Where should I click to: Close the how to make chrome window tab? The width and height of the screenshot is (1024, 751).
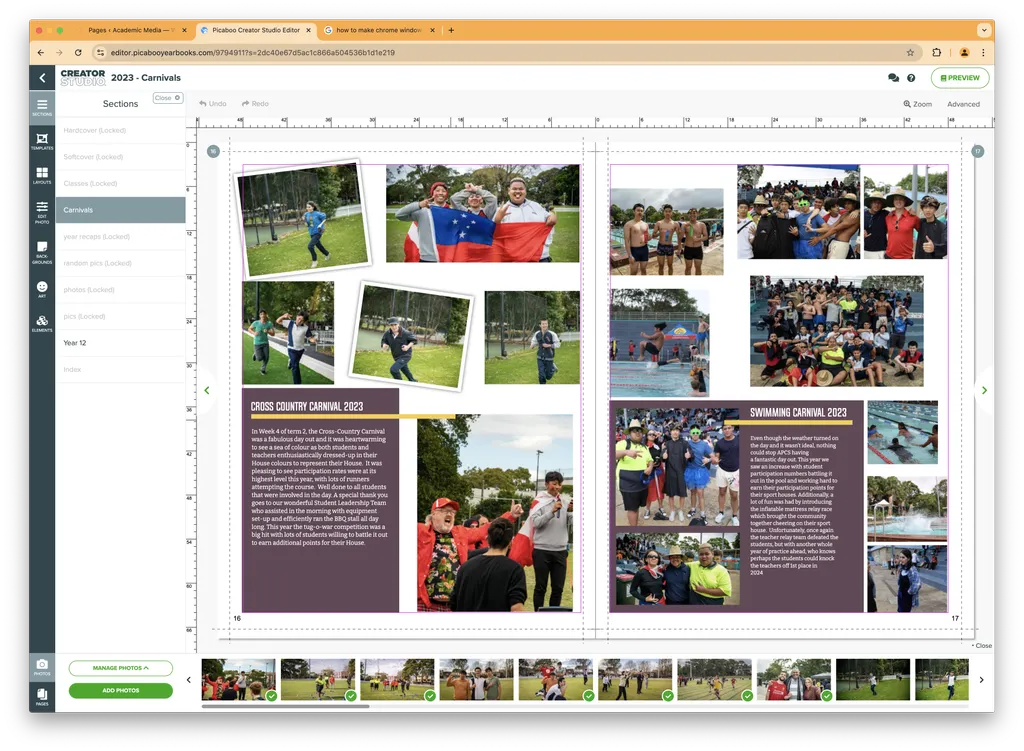pos(432,30)
